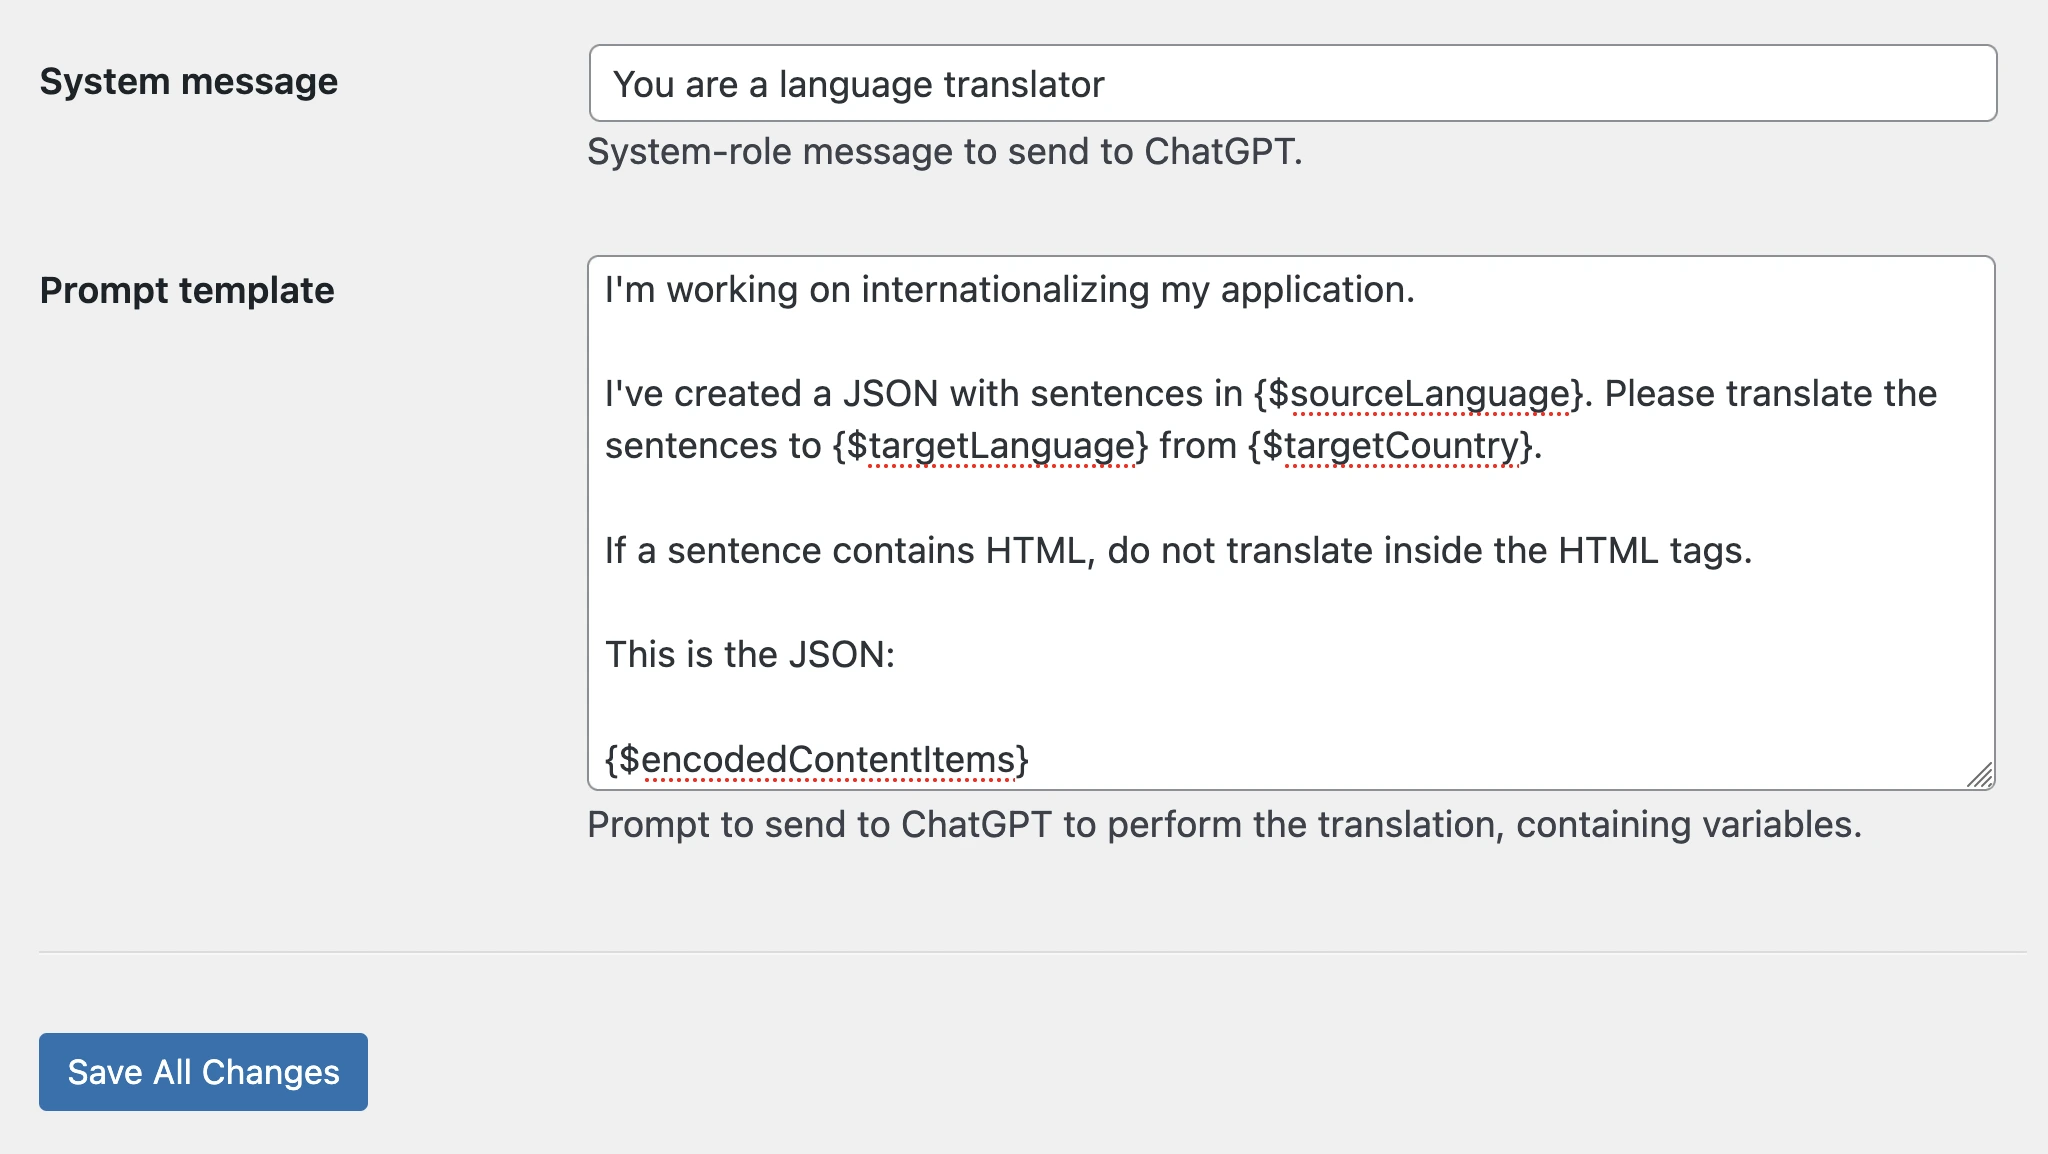Click the horizontal divider above Save button
The width and height of the screenshot is (2048, 1154).
click(1024, 949)
